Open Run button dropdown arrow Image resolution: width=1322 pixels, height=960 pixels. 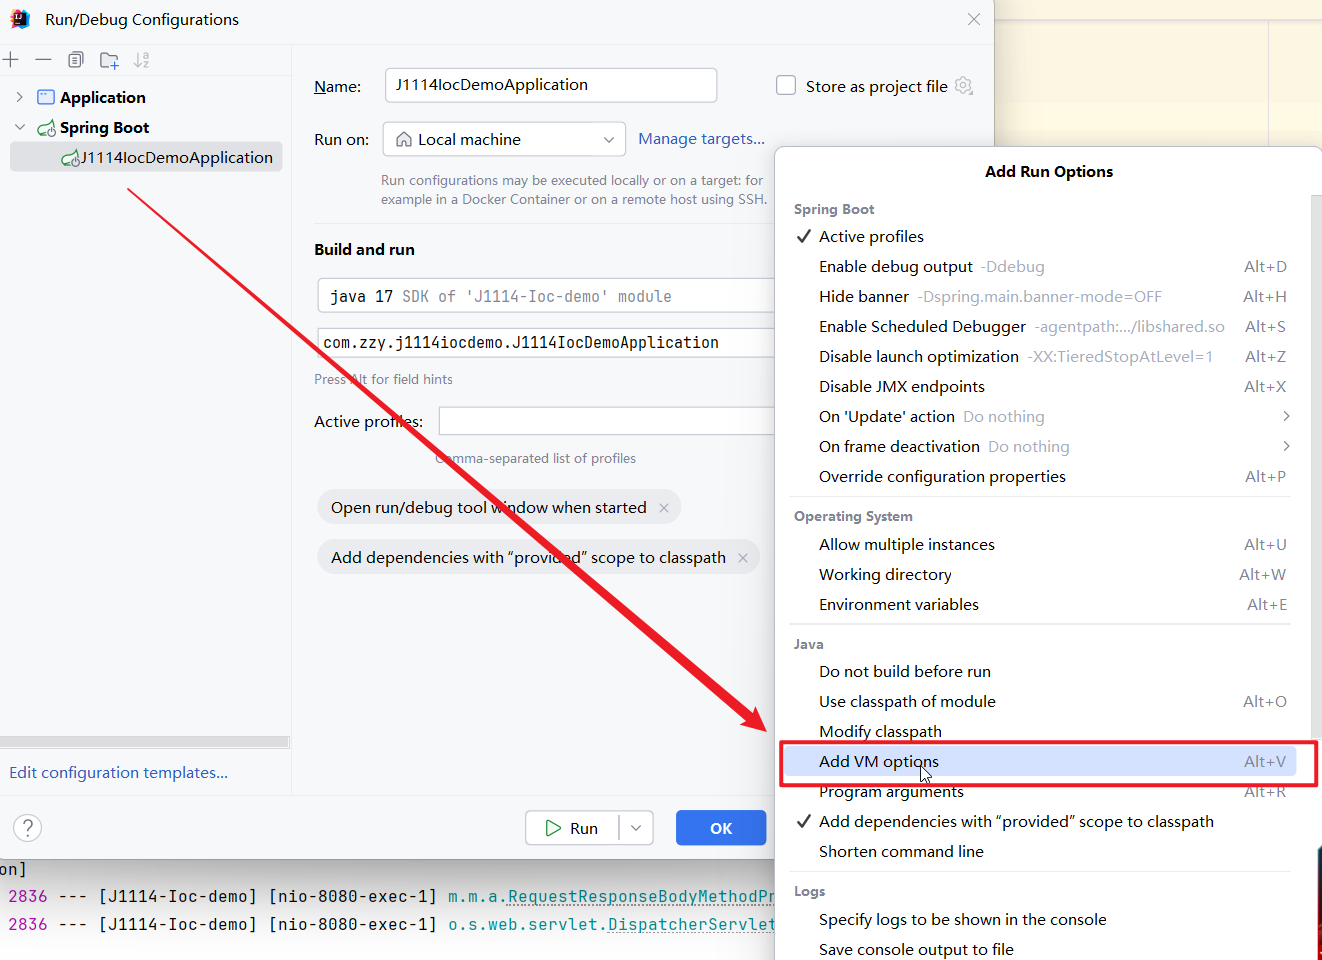(636, 828)
